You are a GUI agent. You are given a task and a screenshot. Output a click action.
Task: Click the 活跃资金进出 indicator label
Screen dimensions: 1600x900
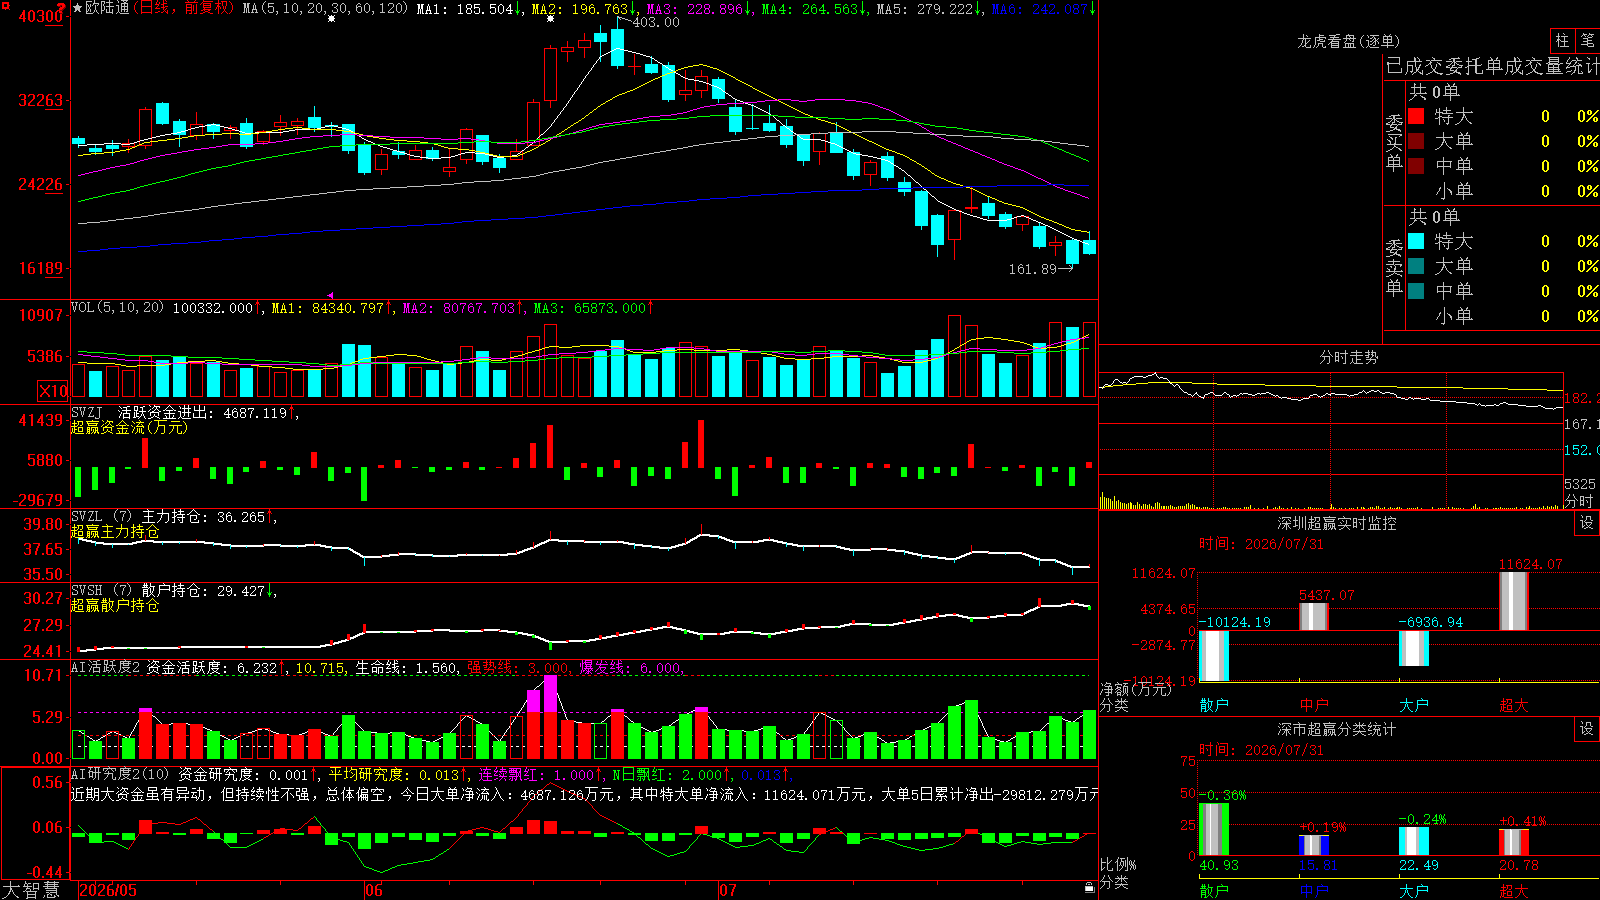point(164,412)
